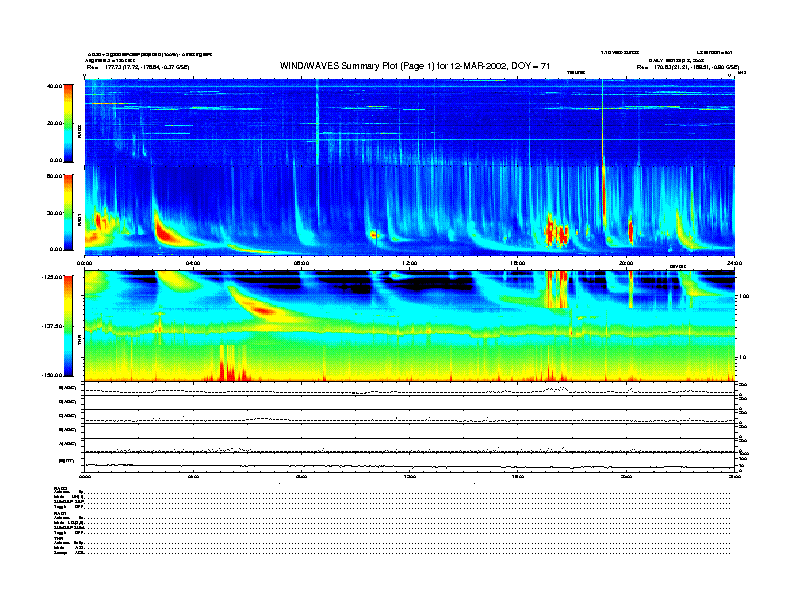Screen dimensions: 792x612
Task: Click the TNR status heading at bottom left
Action: click(x=59, y=538)
